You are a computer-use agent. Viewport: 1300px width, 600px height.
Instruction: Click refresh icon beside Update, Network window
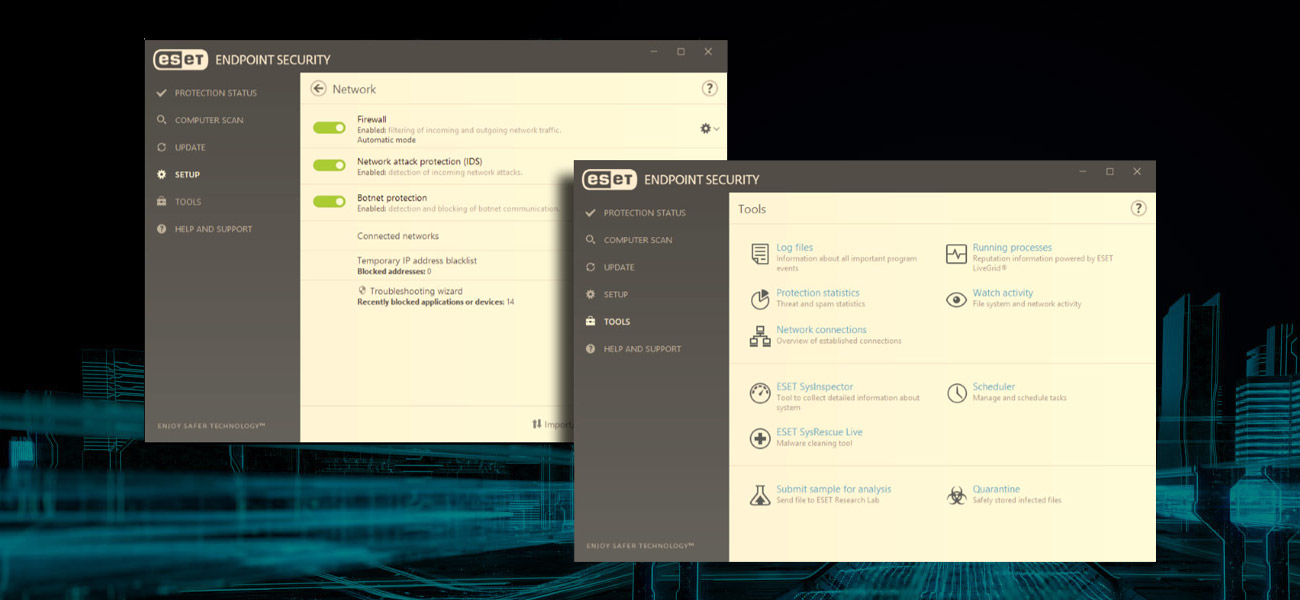(162, 147)
